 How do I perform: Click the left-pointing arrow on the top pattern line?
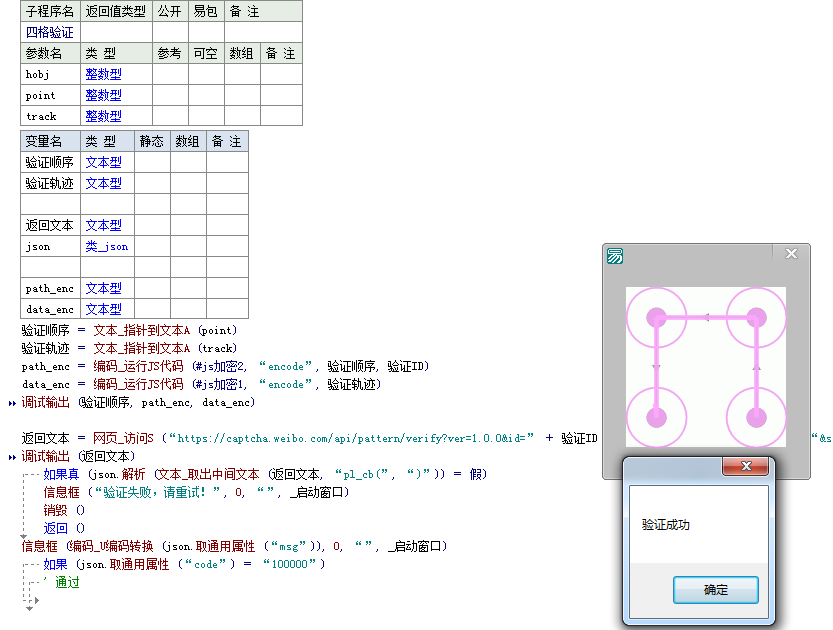[x=706, y=318]
